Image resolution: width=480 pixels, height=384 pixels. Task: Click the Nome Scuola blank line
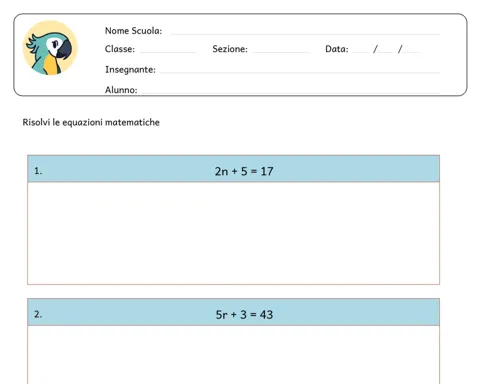305,34
